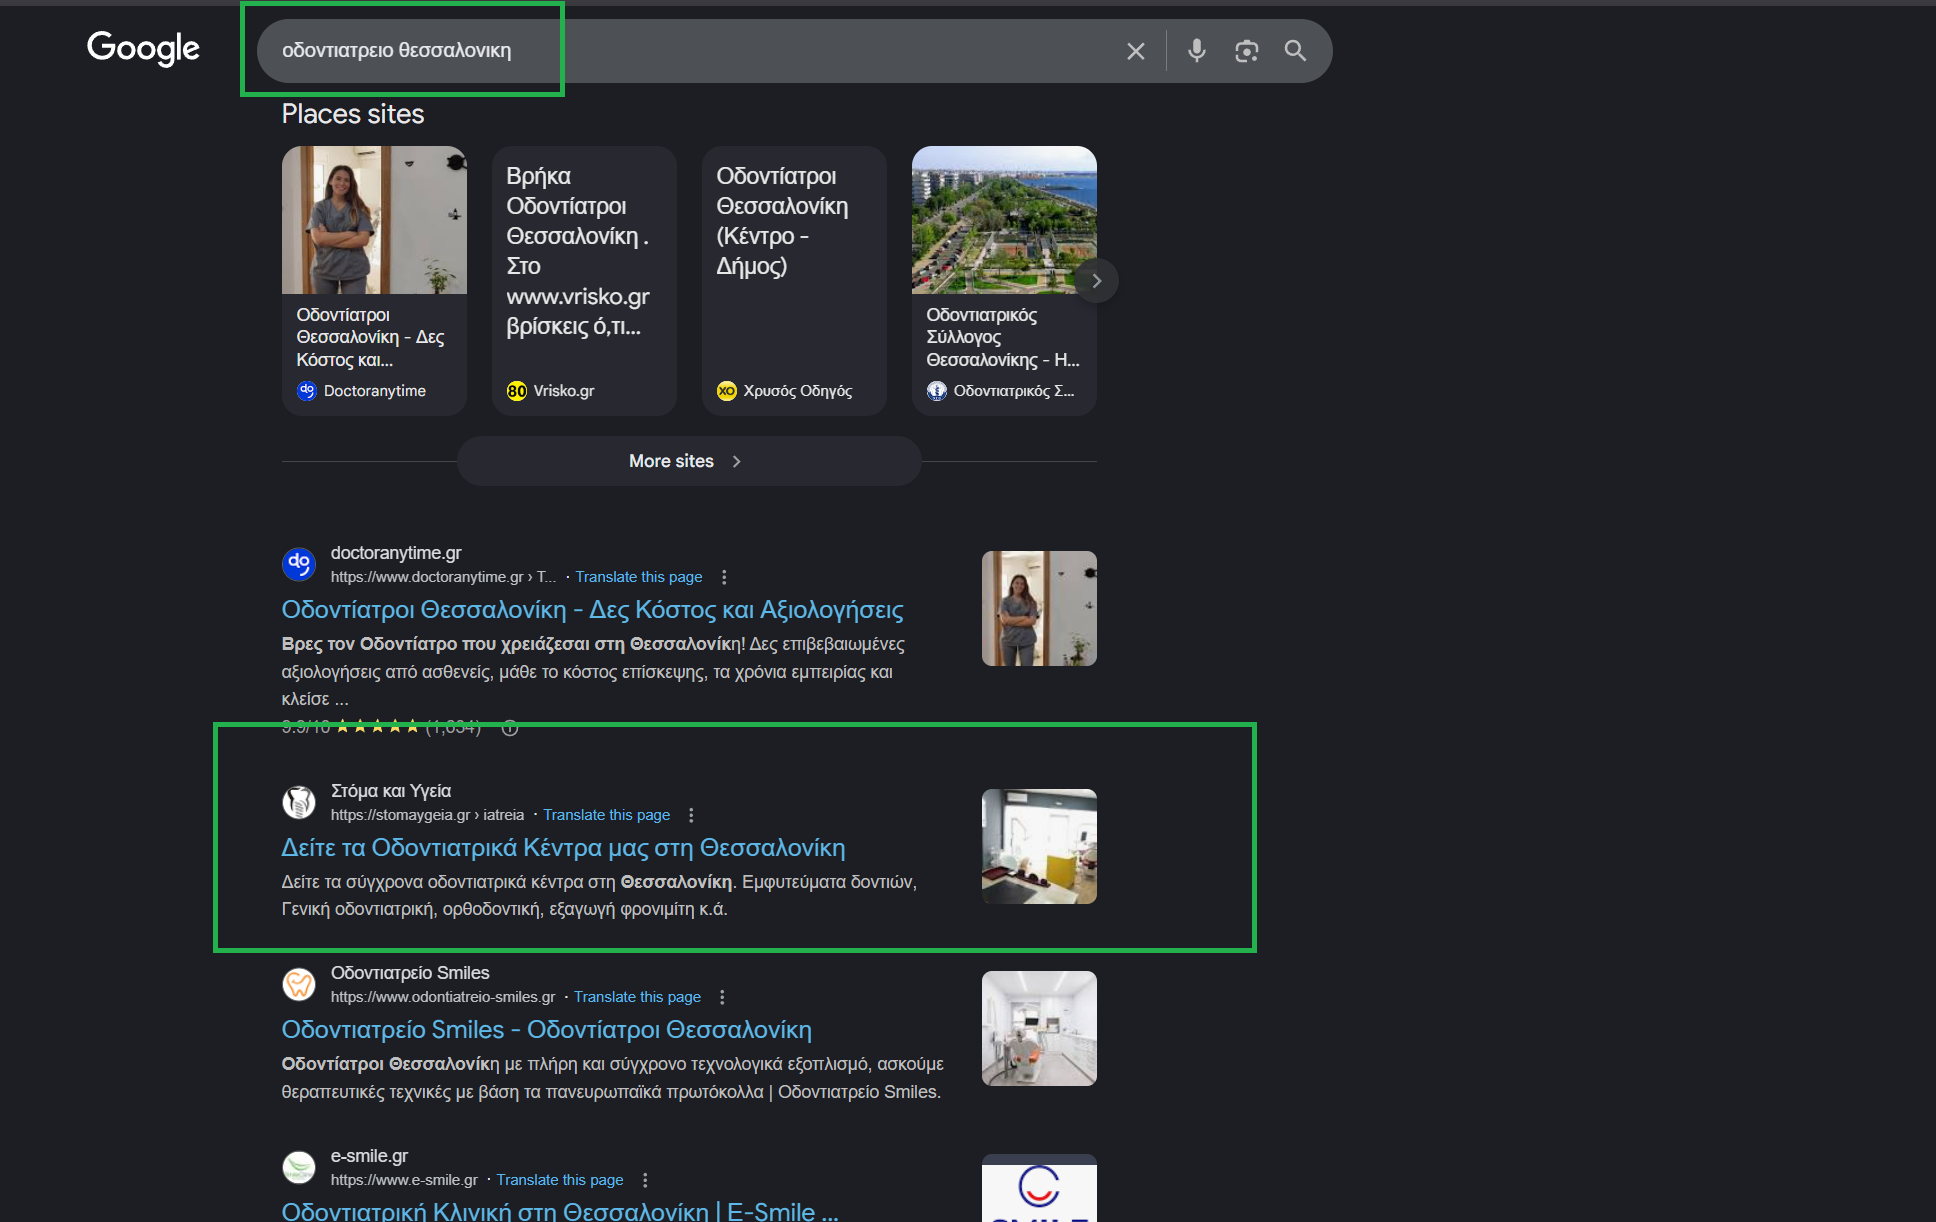Screen dimensions: 1936x1222
Task: Start voice search with microphone icon
Action: [x=1196, y=51]
